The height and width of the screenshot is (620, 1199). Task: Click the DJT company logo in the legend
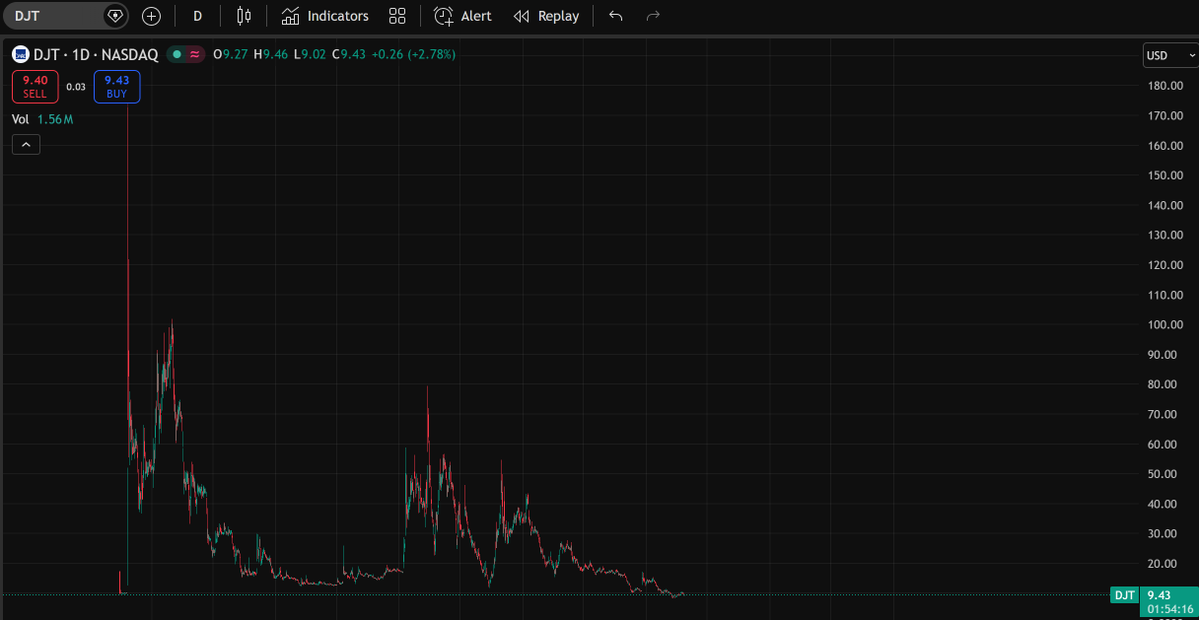21,54
